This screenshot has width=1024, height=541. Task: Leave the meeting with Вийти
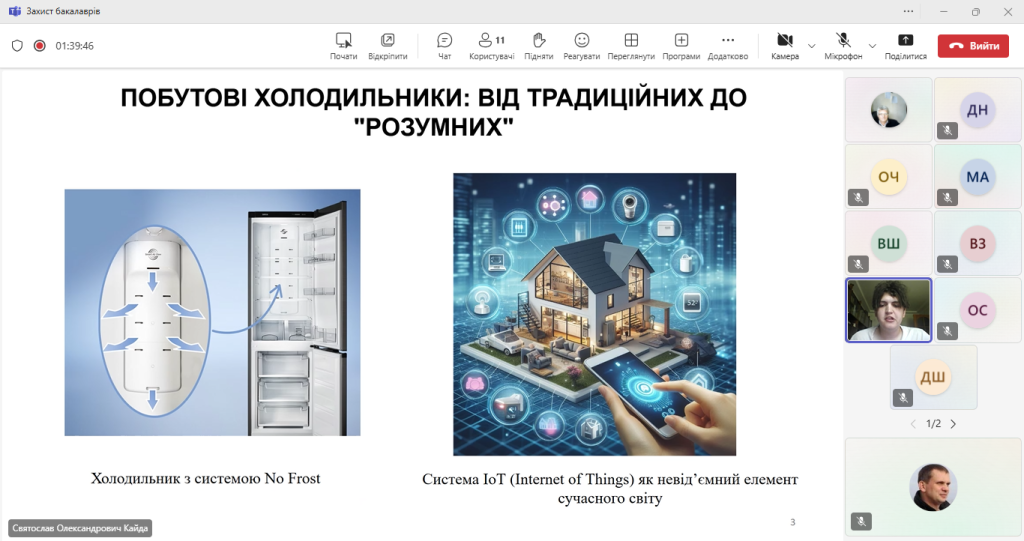point(973,46)
